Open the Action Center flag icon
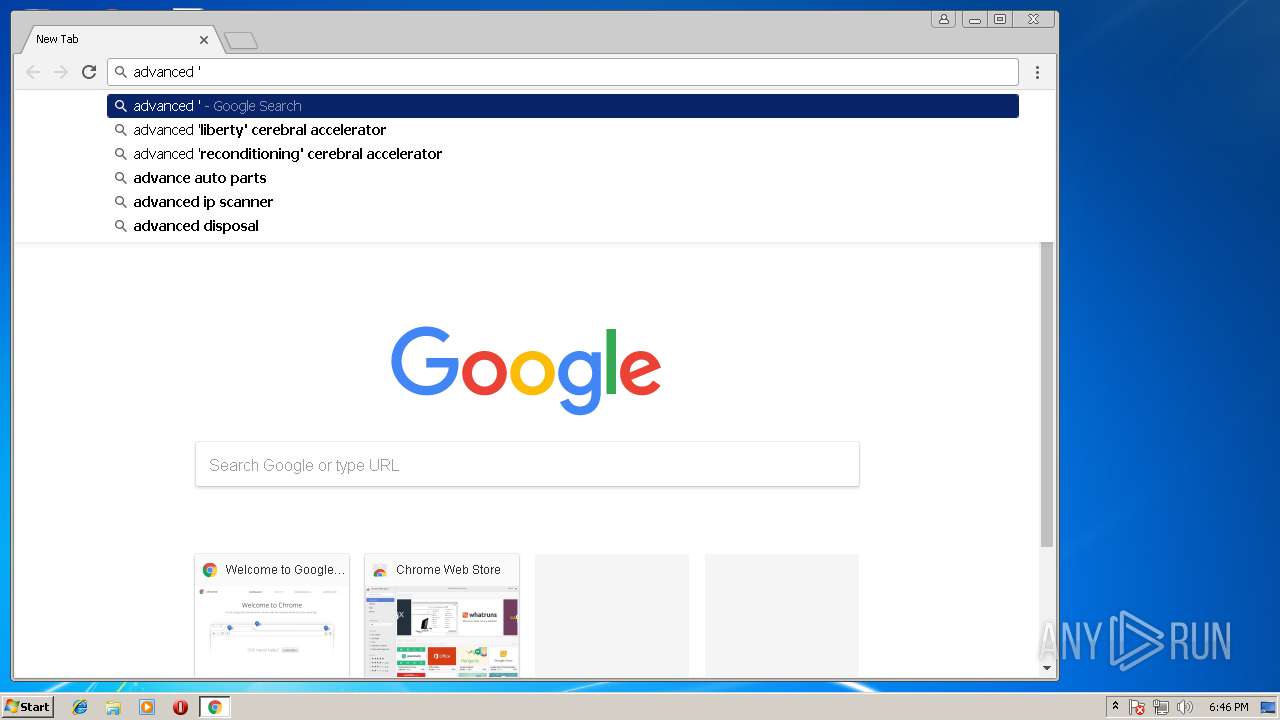The width and height of the screenshot is (1280, 720). point(1137,708)
